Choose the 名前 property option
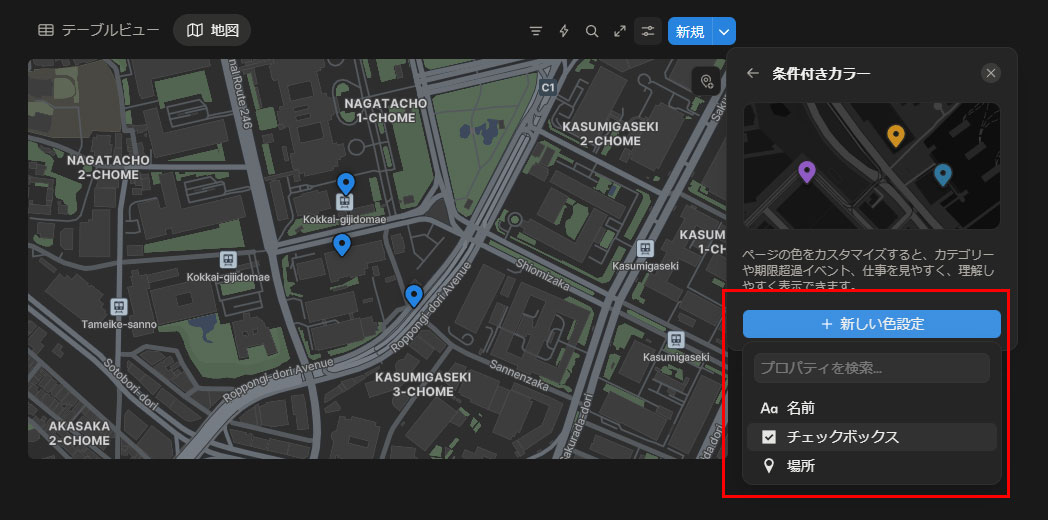This screenshot has height=520, width=1048. pyautogui.click(x=800, y=408)
